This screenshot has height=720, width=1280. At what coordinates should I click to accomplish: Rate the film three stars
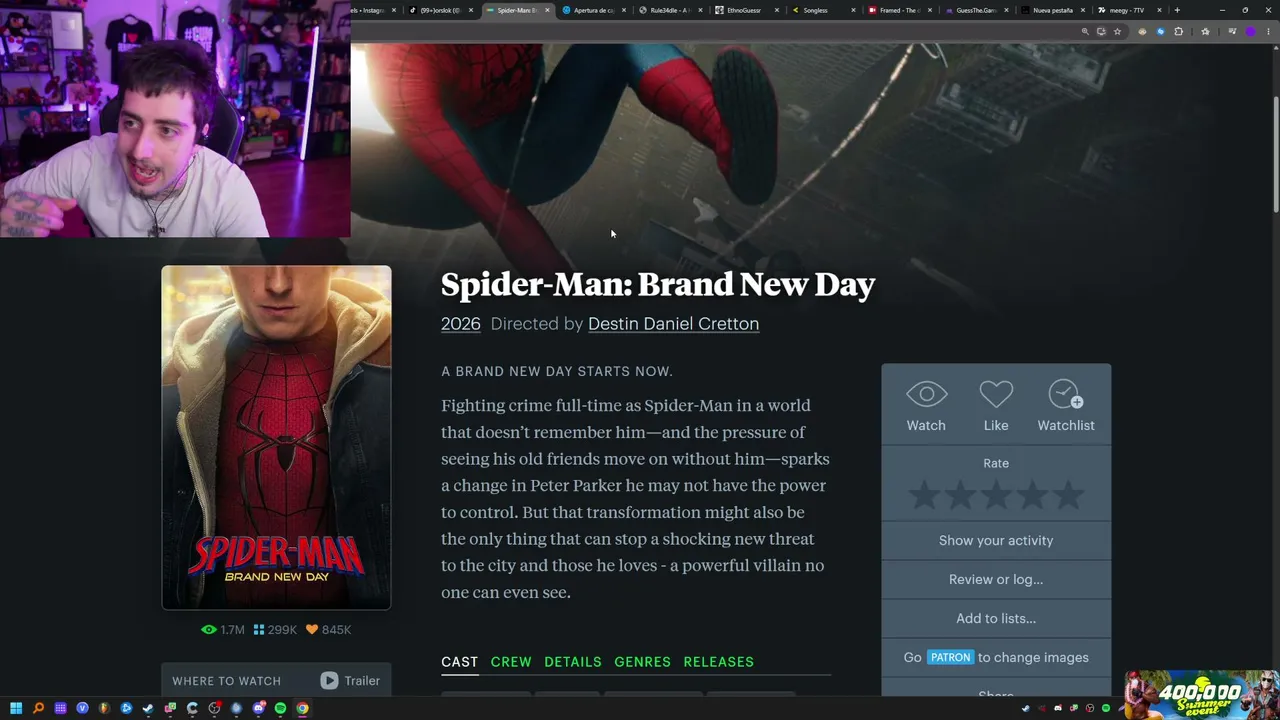(x=996, y=494)
